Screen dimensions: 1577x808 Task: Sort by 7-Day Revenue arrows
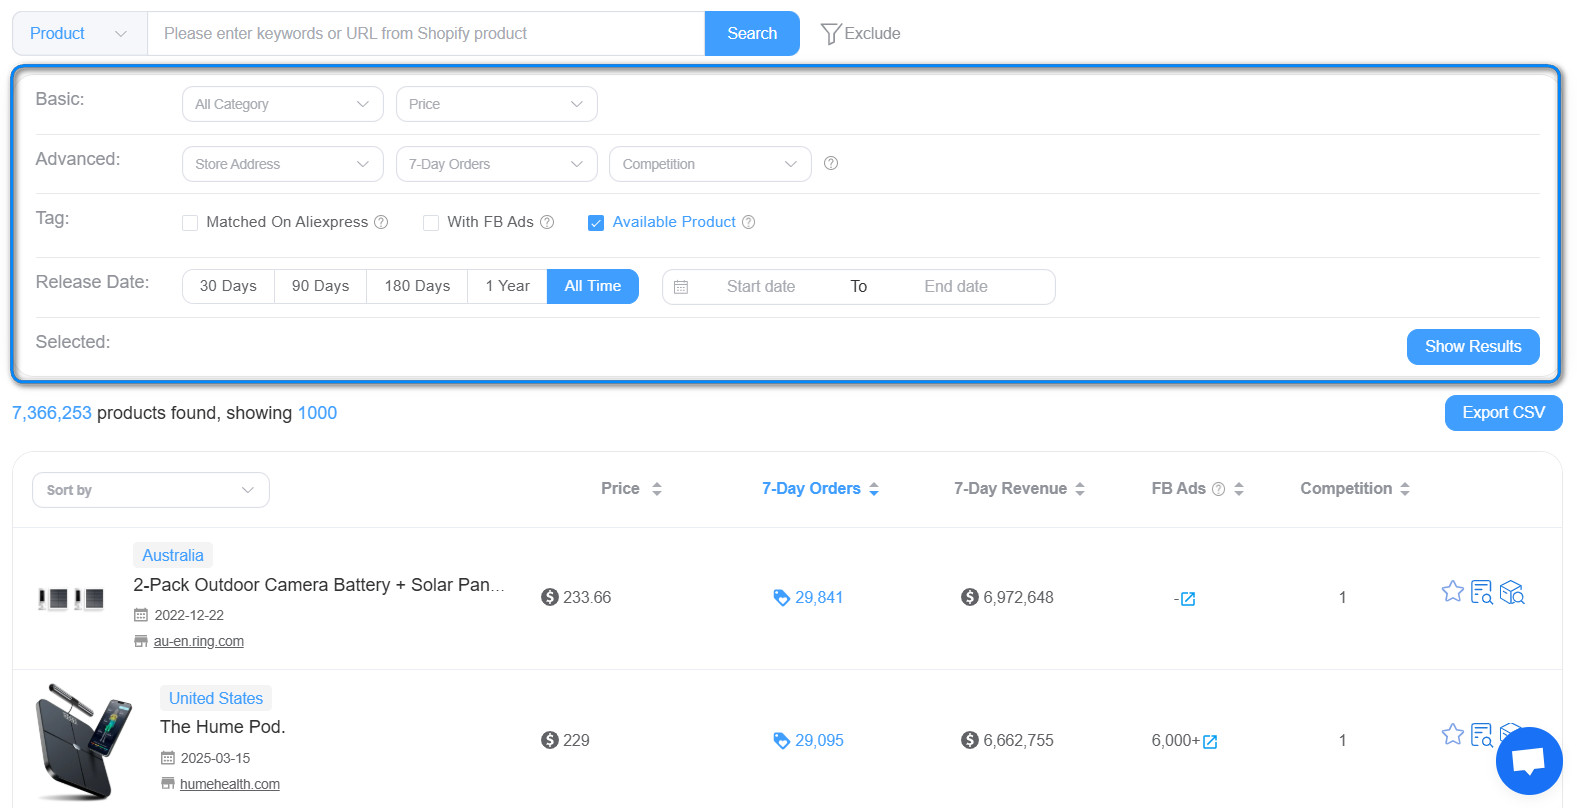[1080, 489]
